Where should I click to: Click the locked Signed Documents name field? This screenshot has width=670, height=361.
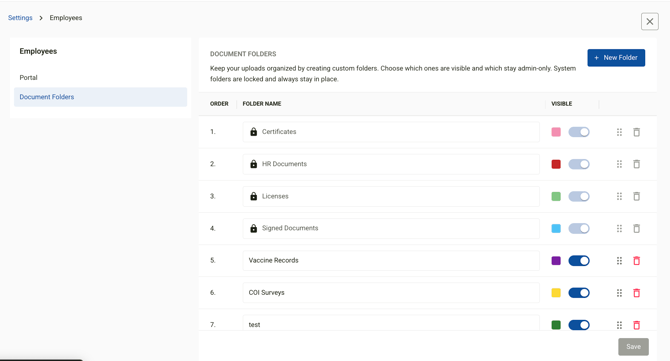pos(391,228)
